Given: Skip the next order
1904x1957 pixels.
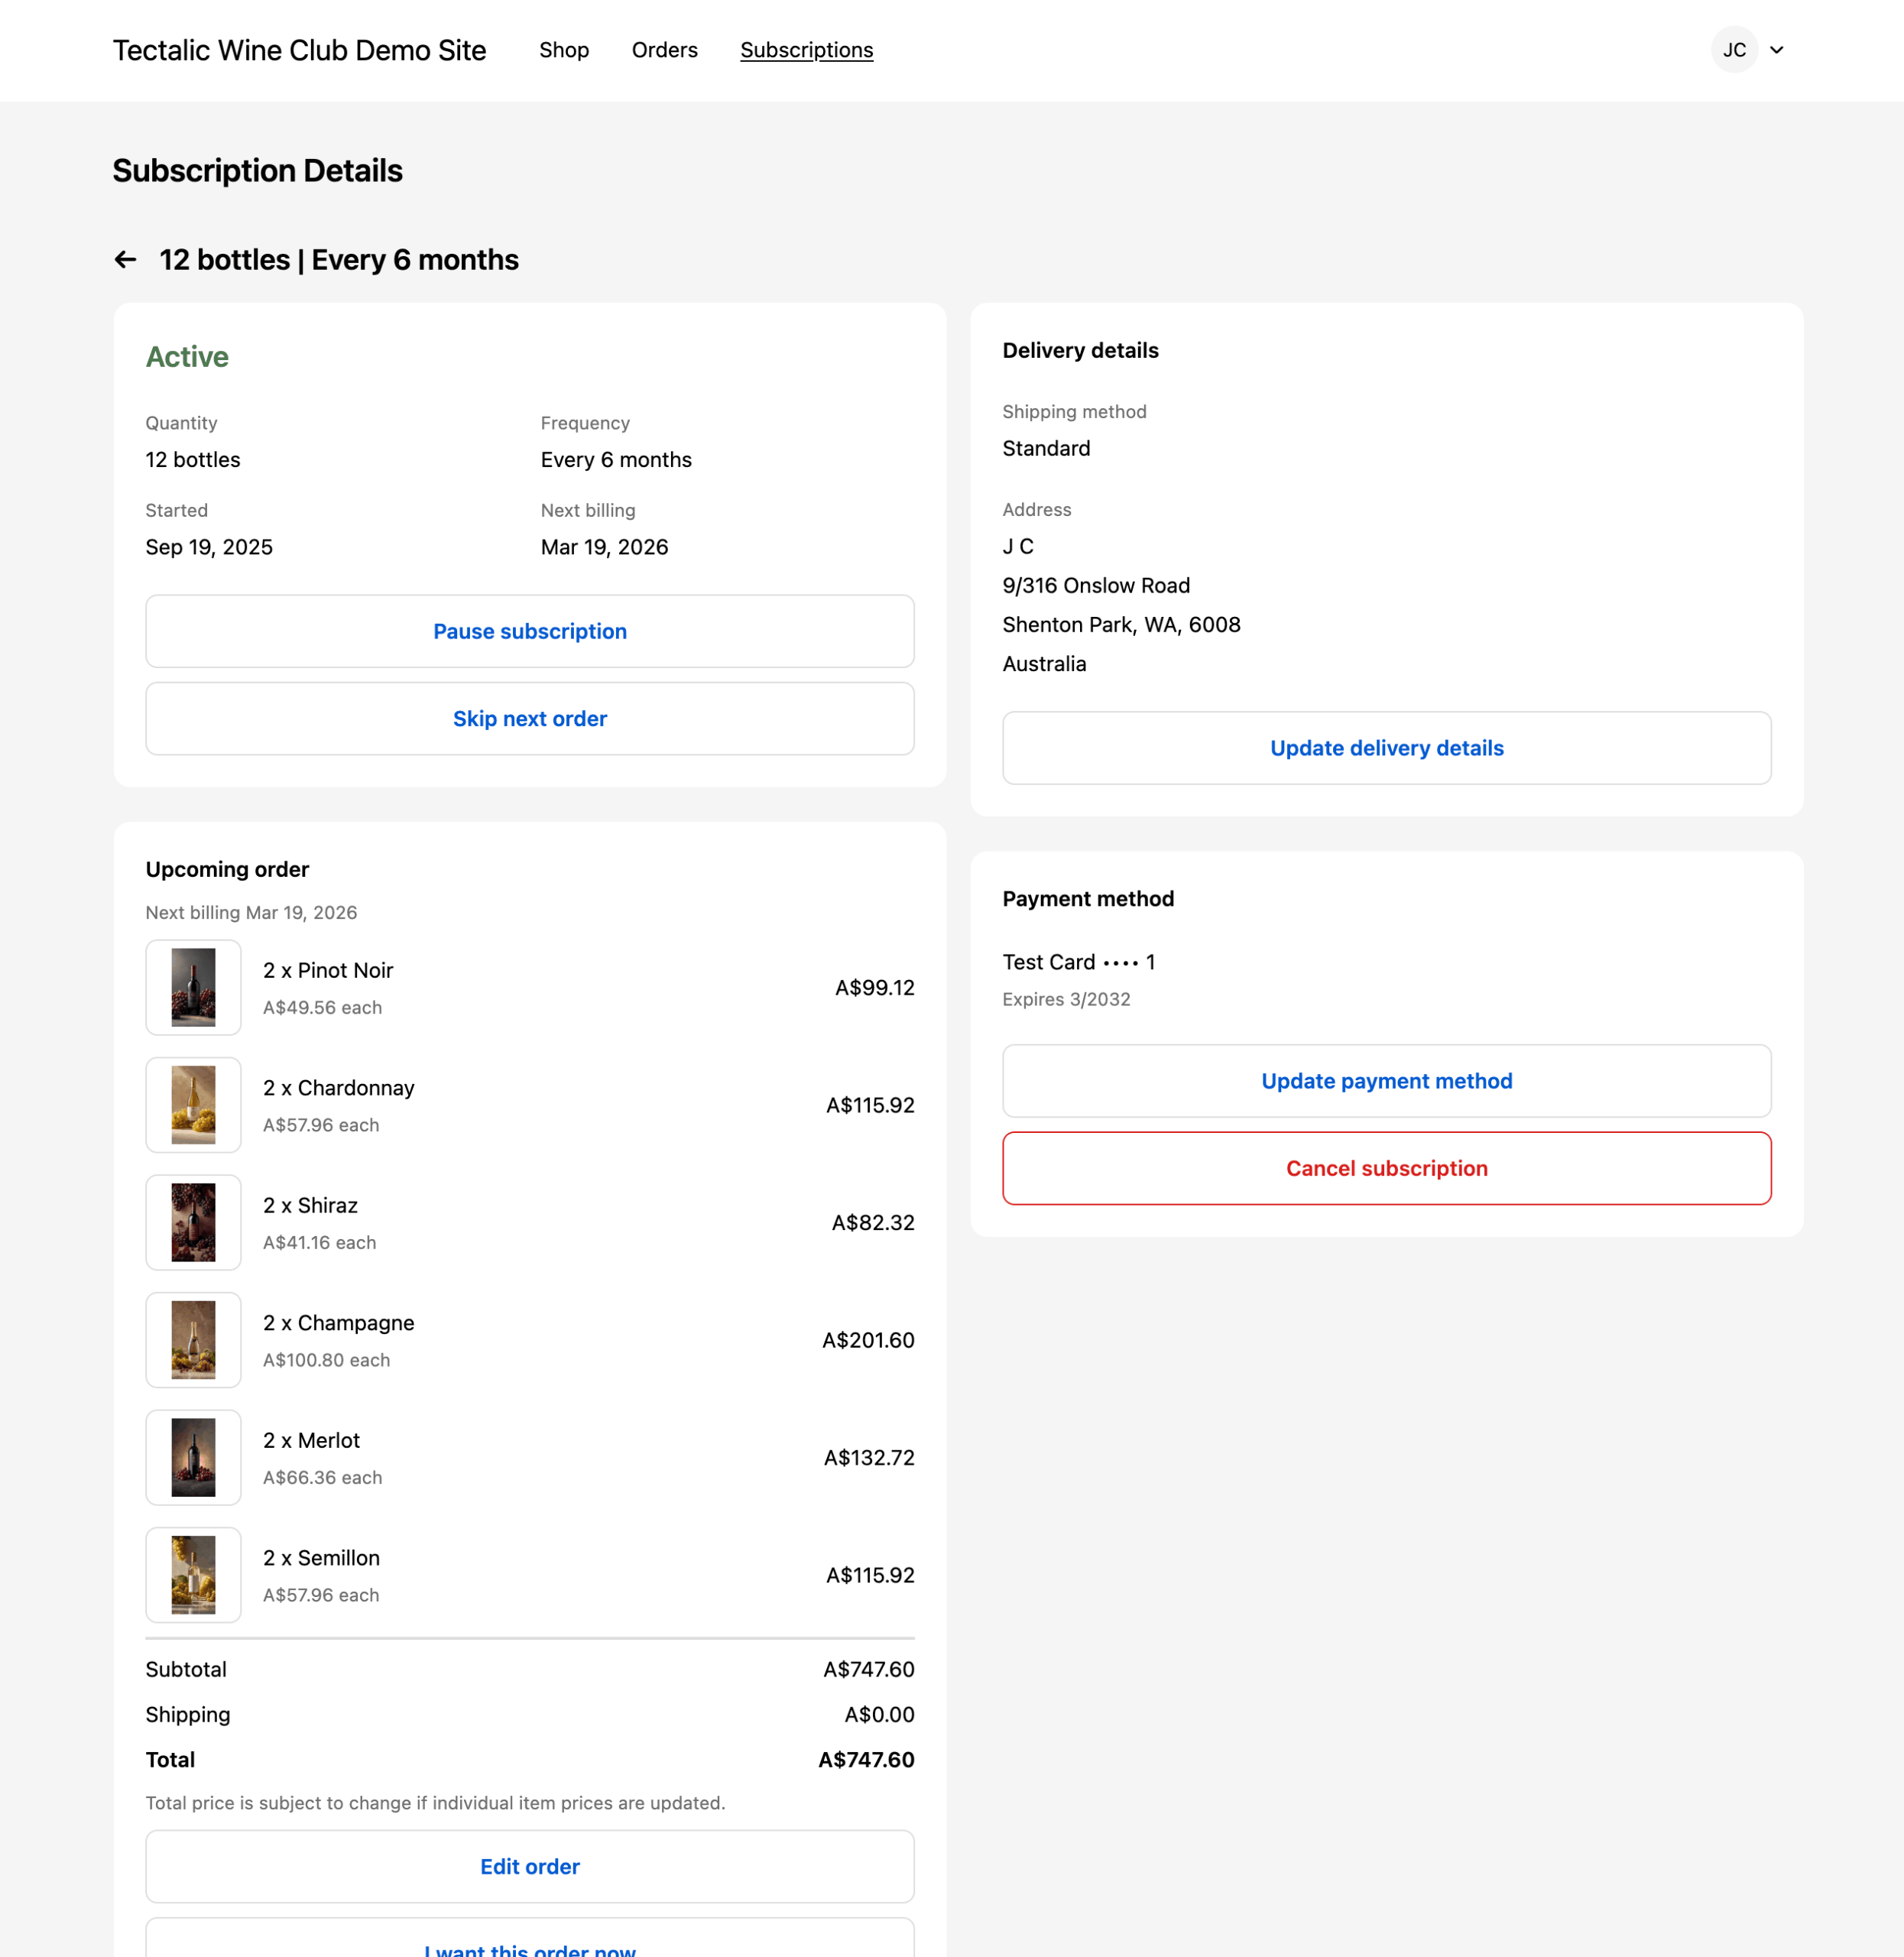Looking at the screenshot, I should 529,718.
